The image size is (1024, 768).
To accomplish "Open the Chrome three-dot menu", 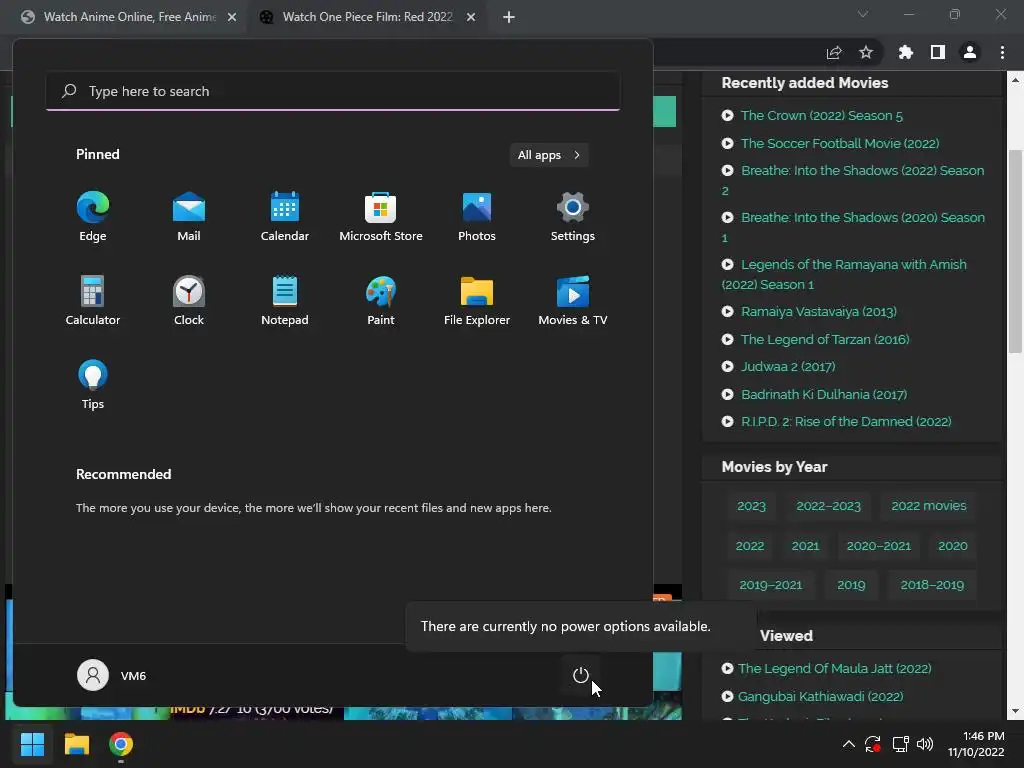I will 1002,52.
